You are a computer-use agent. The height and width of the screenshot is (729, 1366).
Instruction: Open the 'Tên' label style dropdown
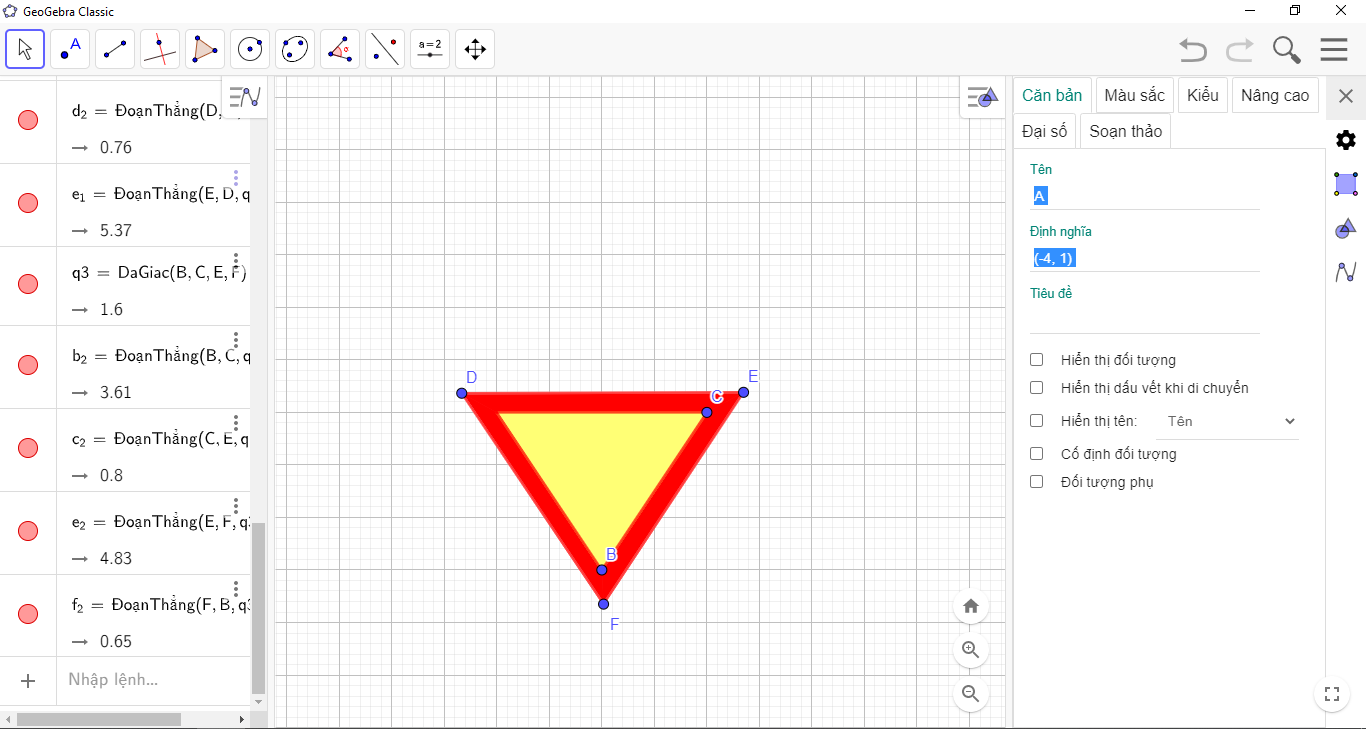click(x=1227, y=422)
